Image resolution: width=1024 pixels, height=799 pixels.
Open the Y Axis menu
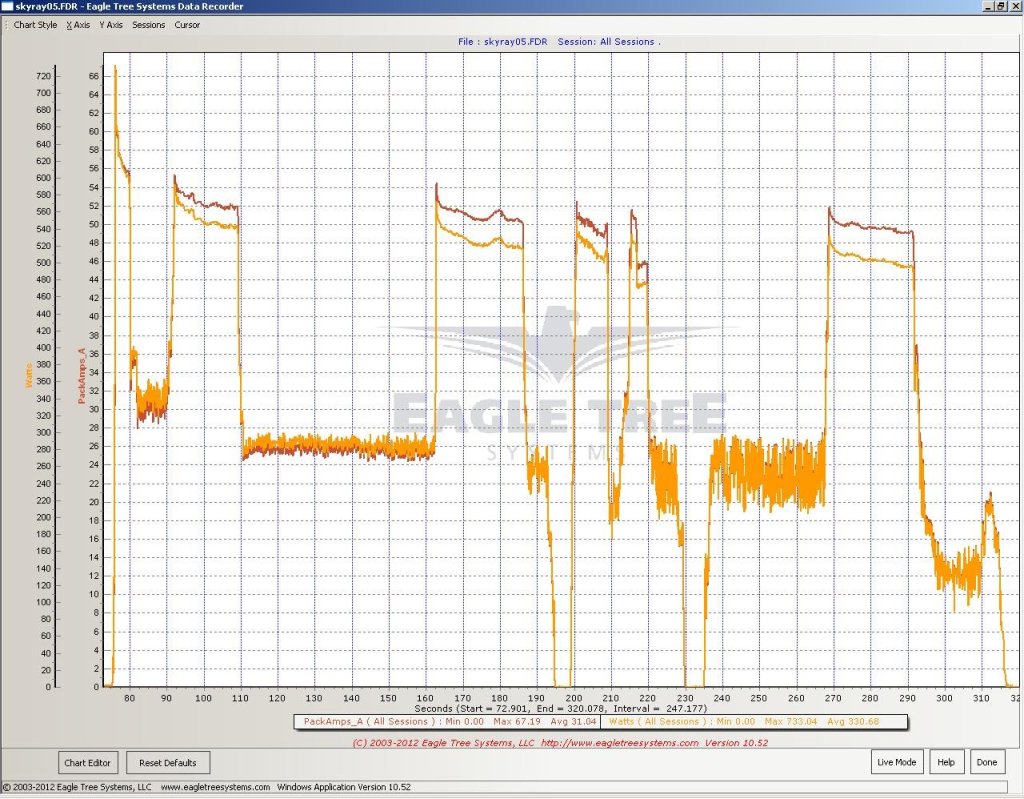tap(110, 25)
